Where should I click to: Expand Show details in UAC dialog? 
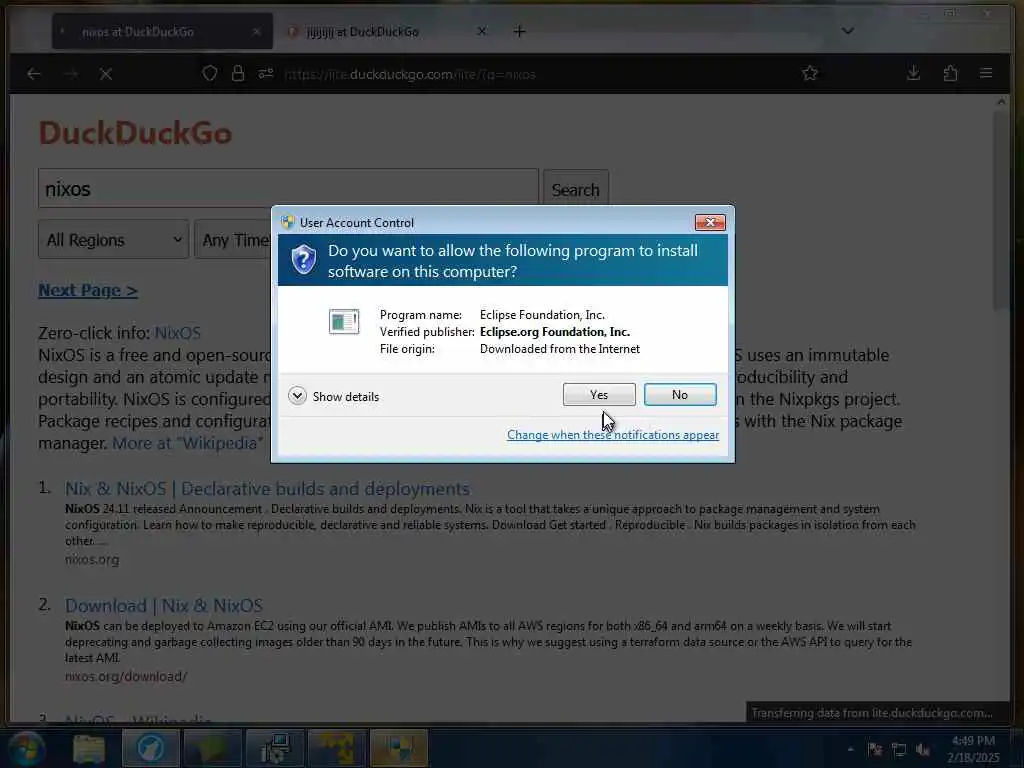(x=334, y=396)
